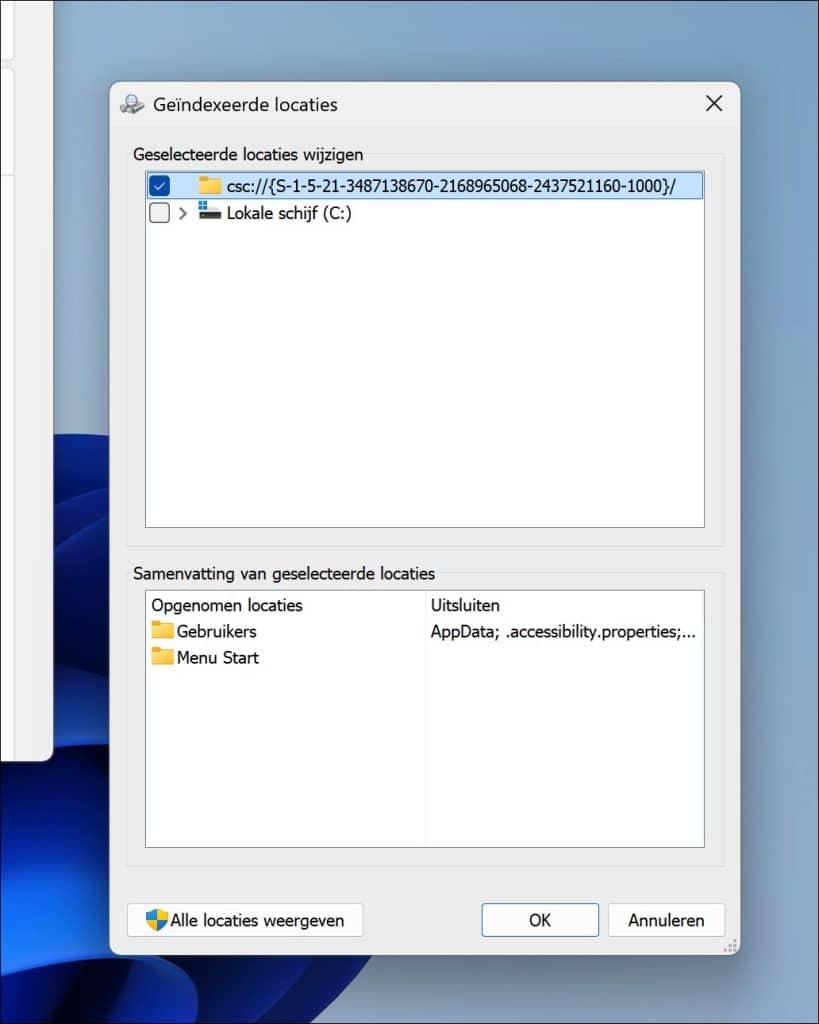
Task: Check the Lokale schijf (C:) checkbox
Action: point(159,213)
